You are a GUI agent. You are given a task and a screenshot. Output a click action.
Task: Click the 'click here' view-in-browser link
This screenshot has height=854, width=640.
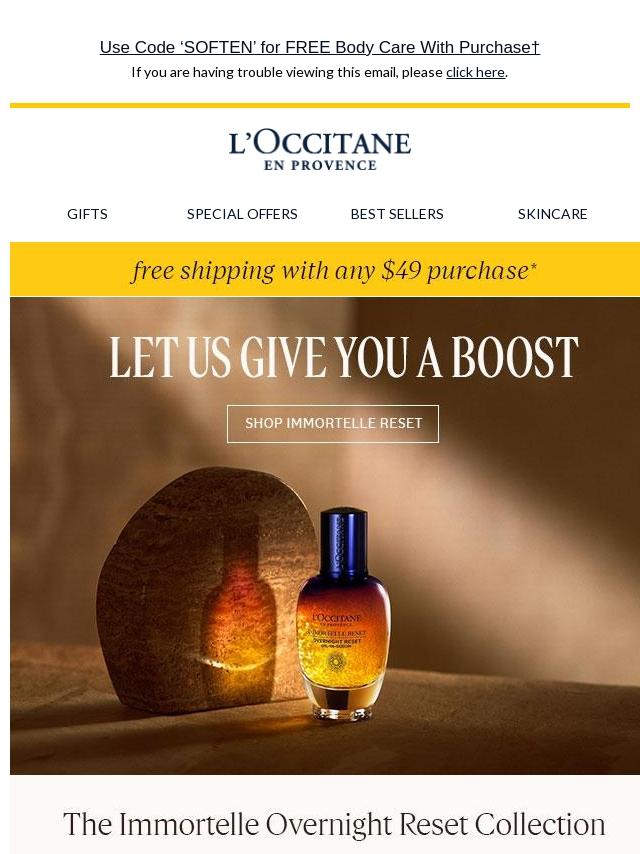[x=475, y=72]
